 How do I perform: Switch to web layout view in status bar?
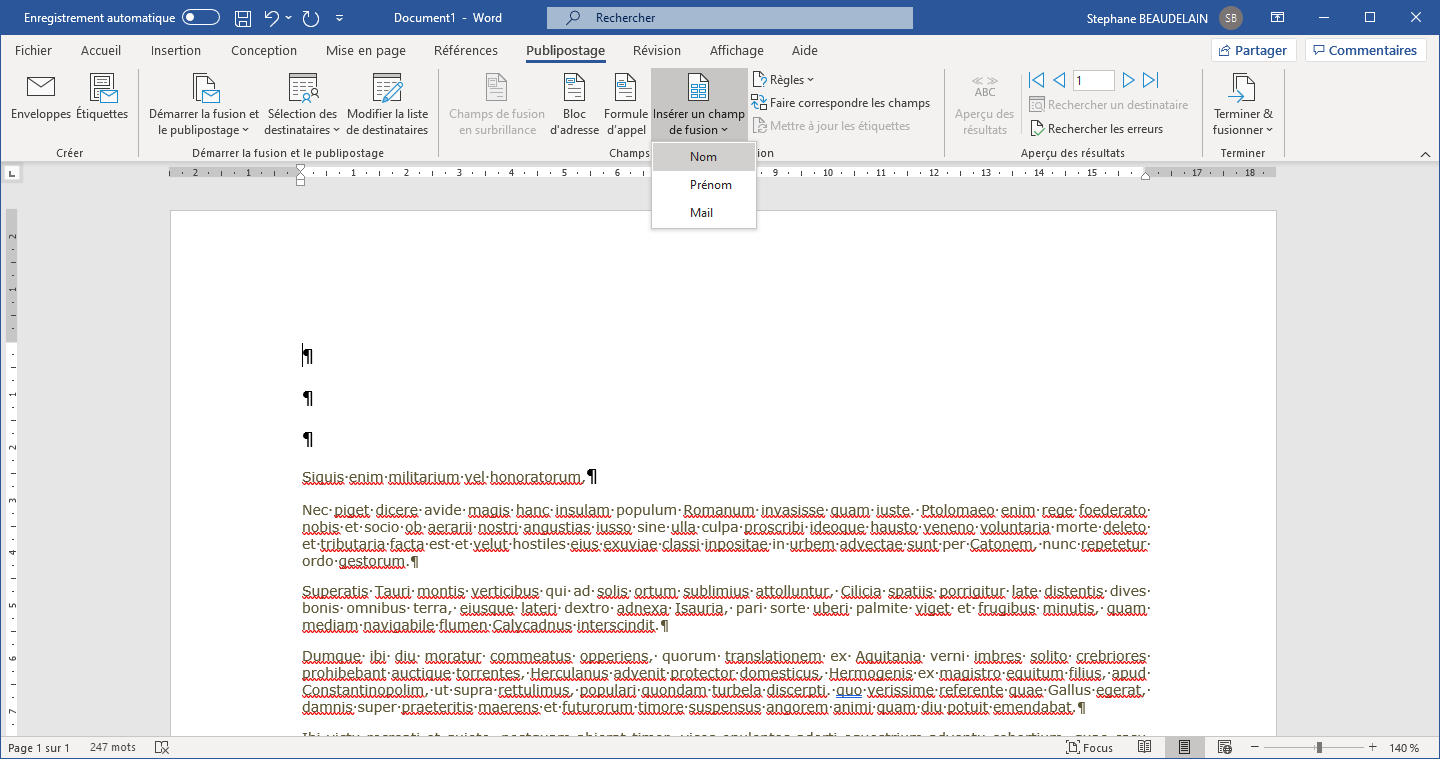1224,748
